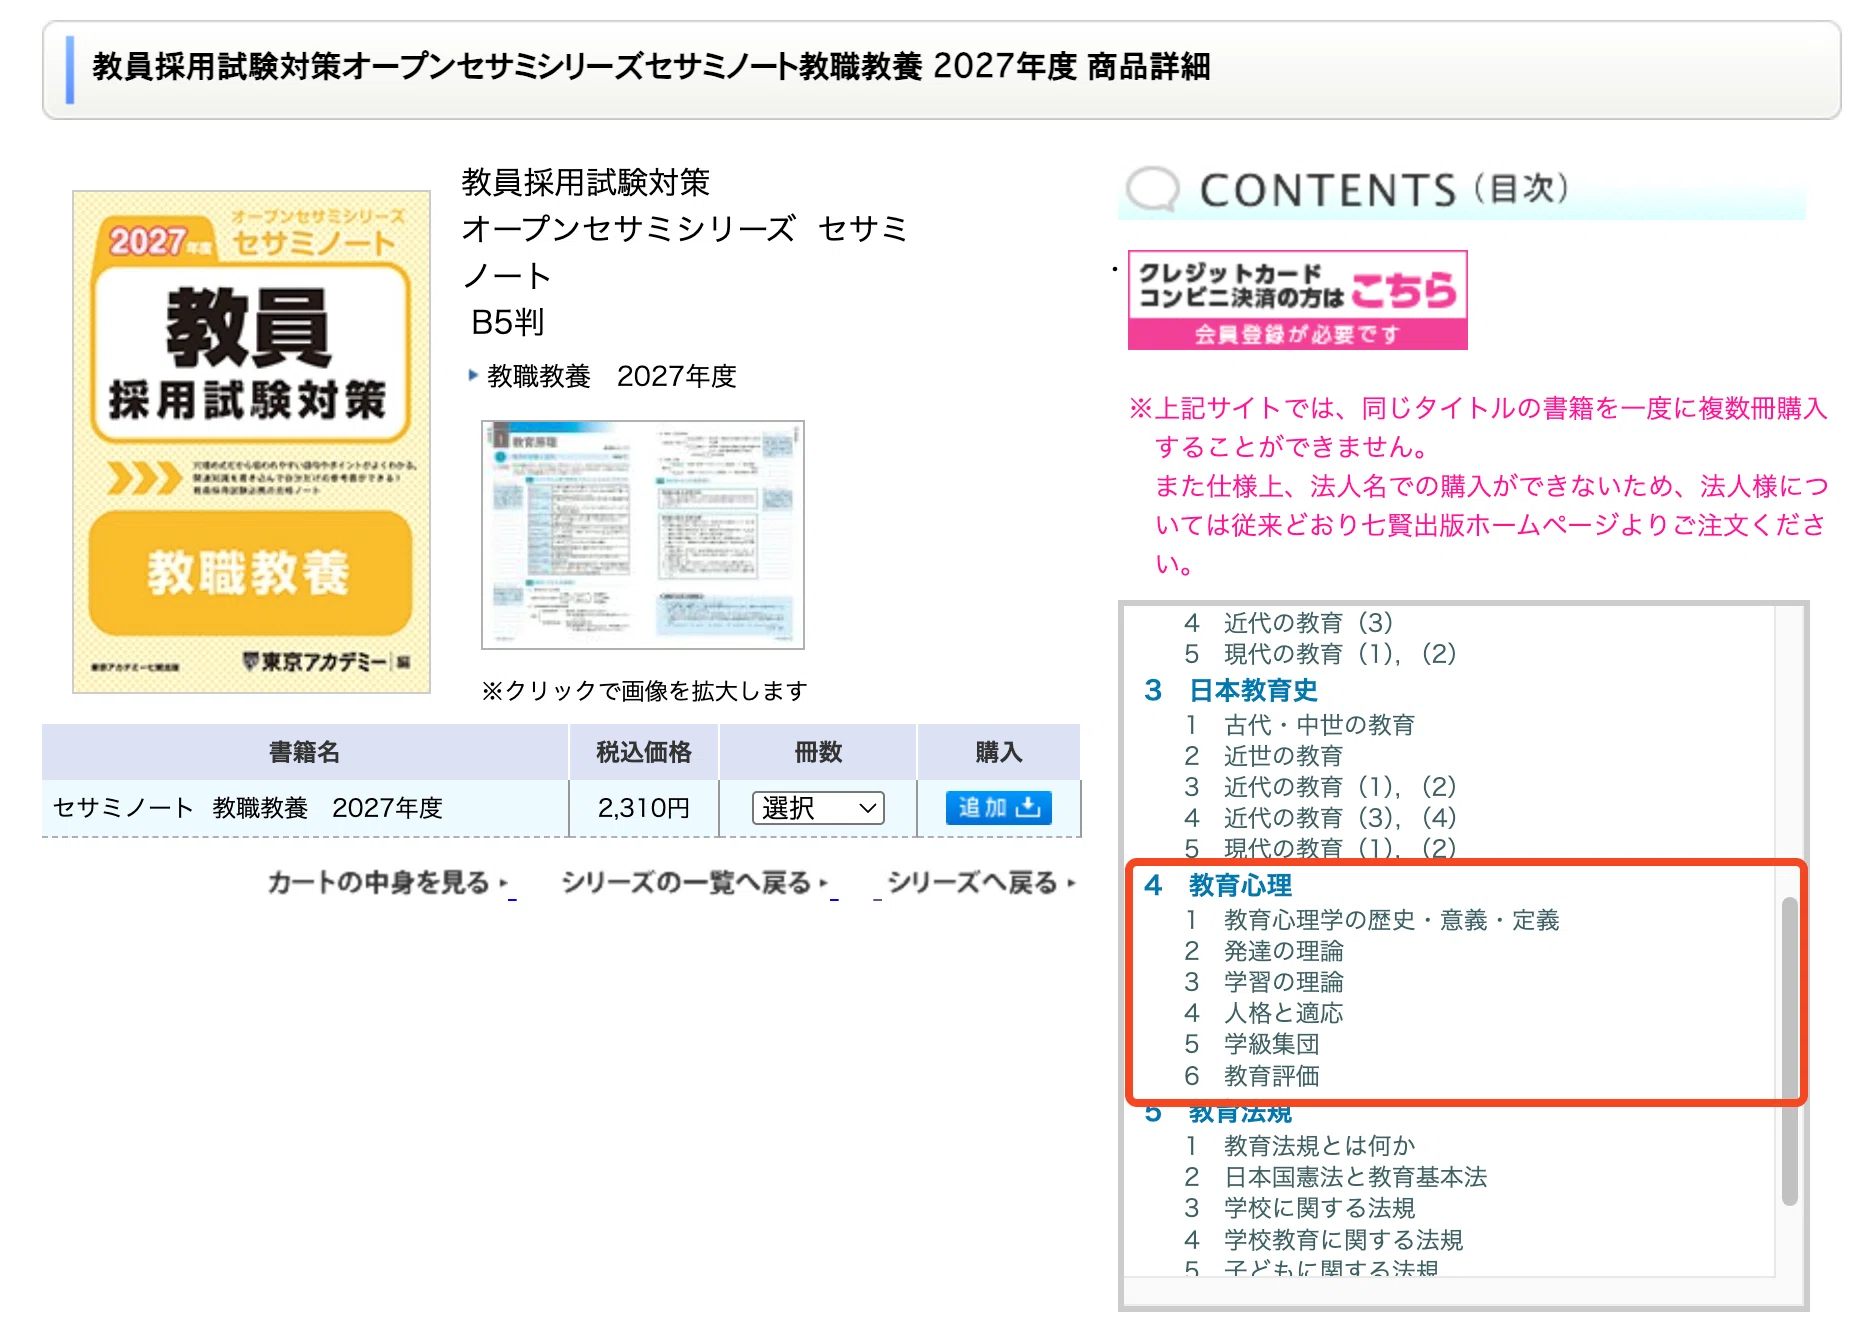Click the 発達の理論 entry
The width and height of the screenshot is (1850, 1330).
pos(1283,951)
